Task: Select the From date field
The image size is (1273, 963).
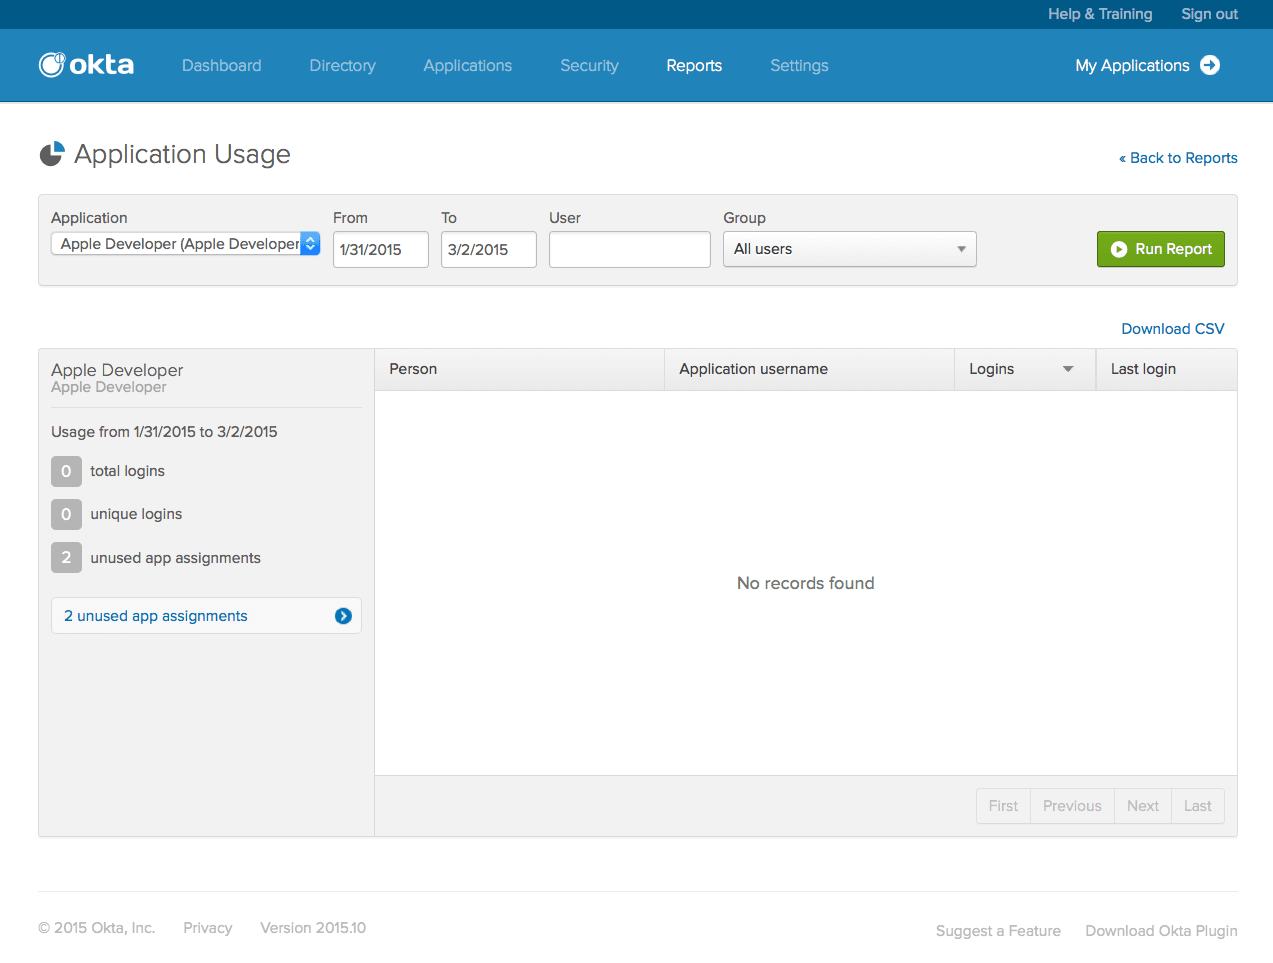Action: [x=380, y=250]
